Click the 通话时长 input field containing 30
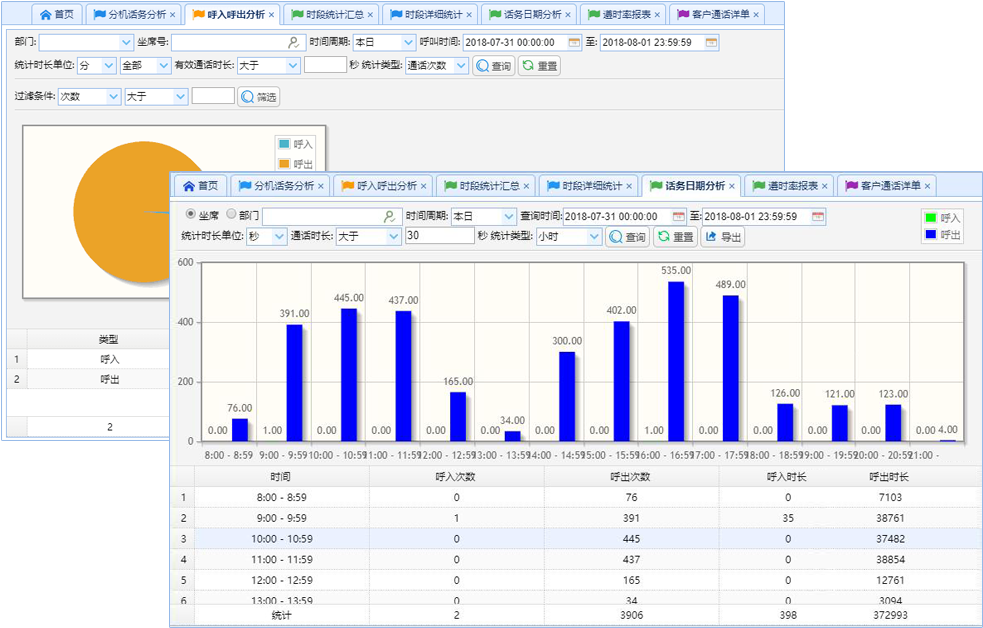This screenshot has width=983, height=628. click(439, 237)
